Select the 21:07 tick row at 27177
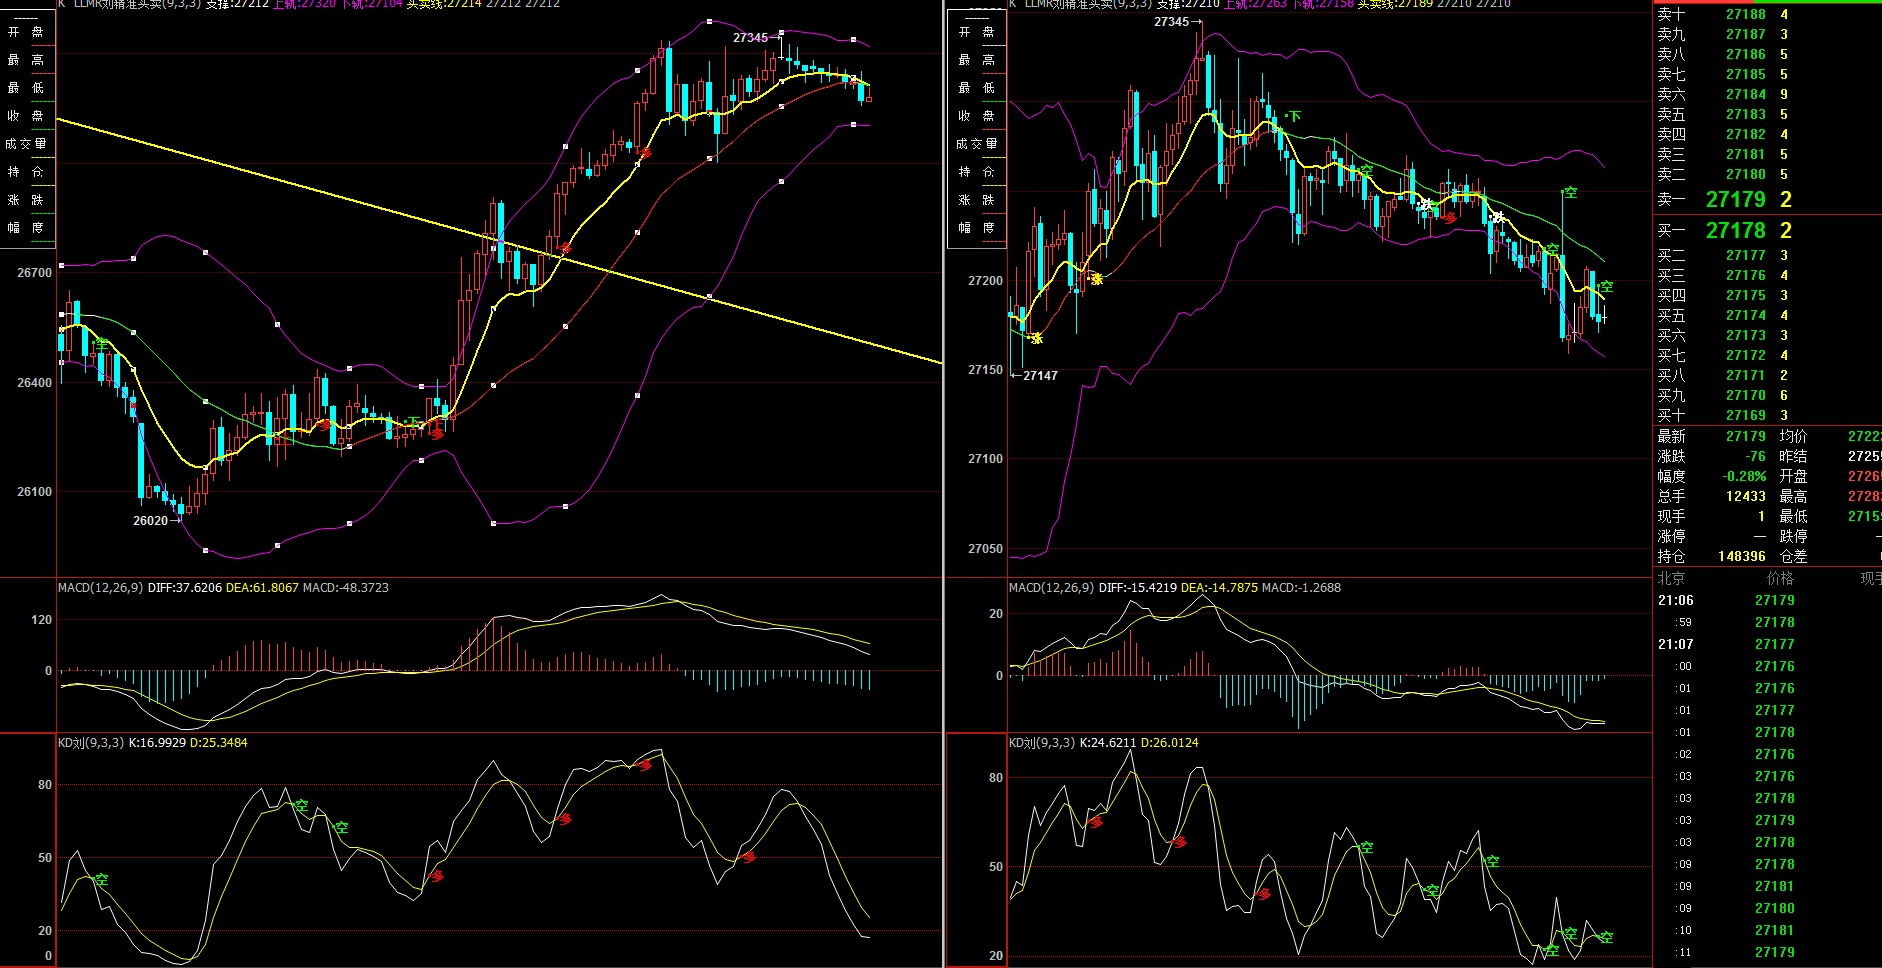The image size is (1882, 968). pyautogui.click(x=1767, y=644)
